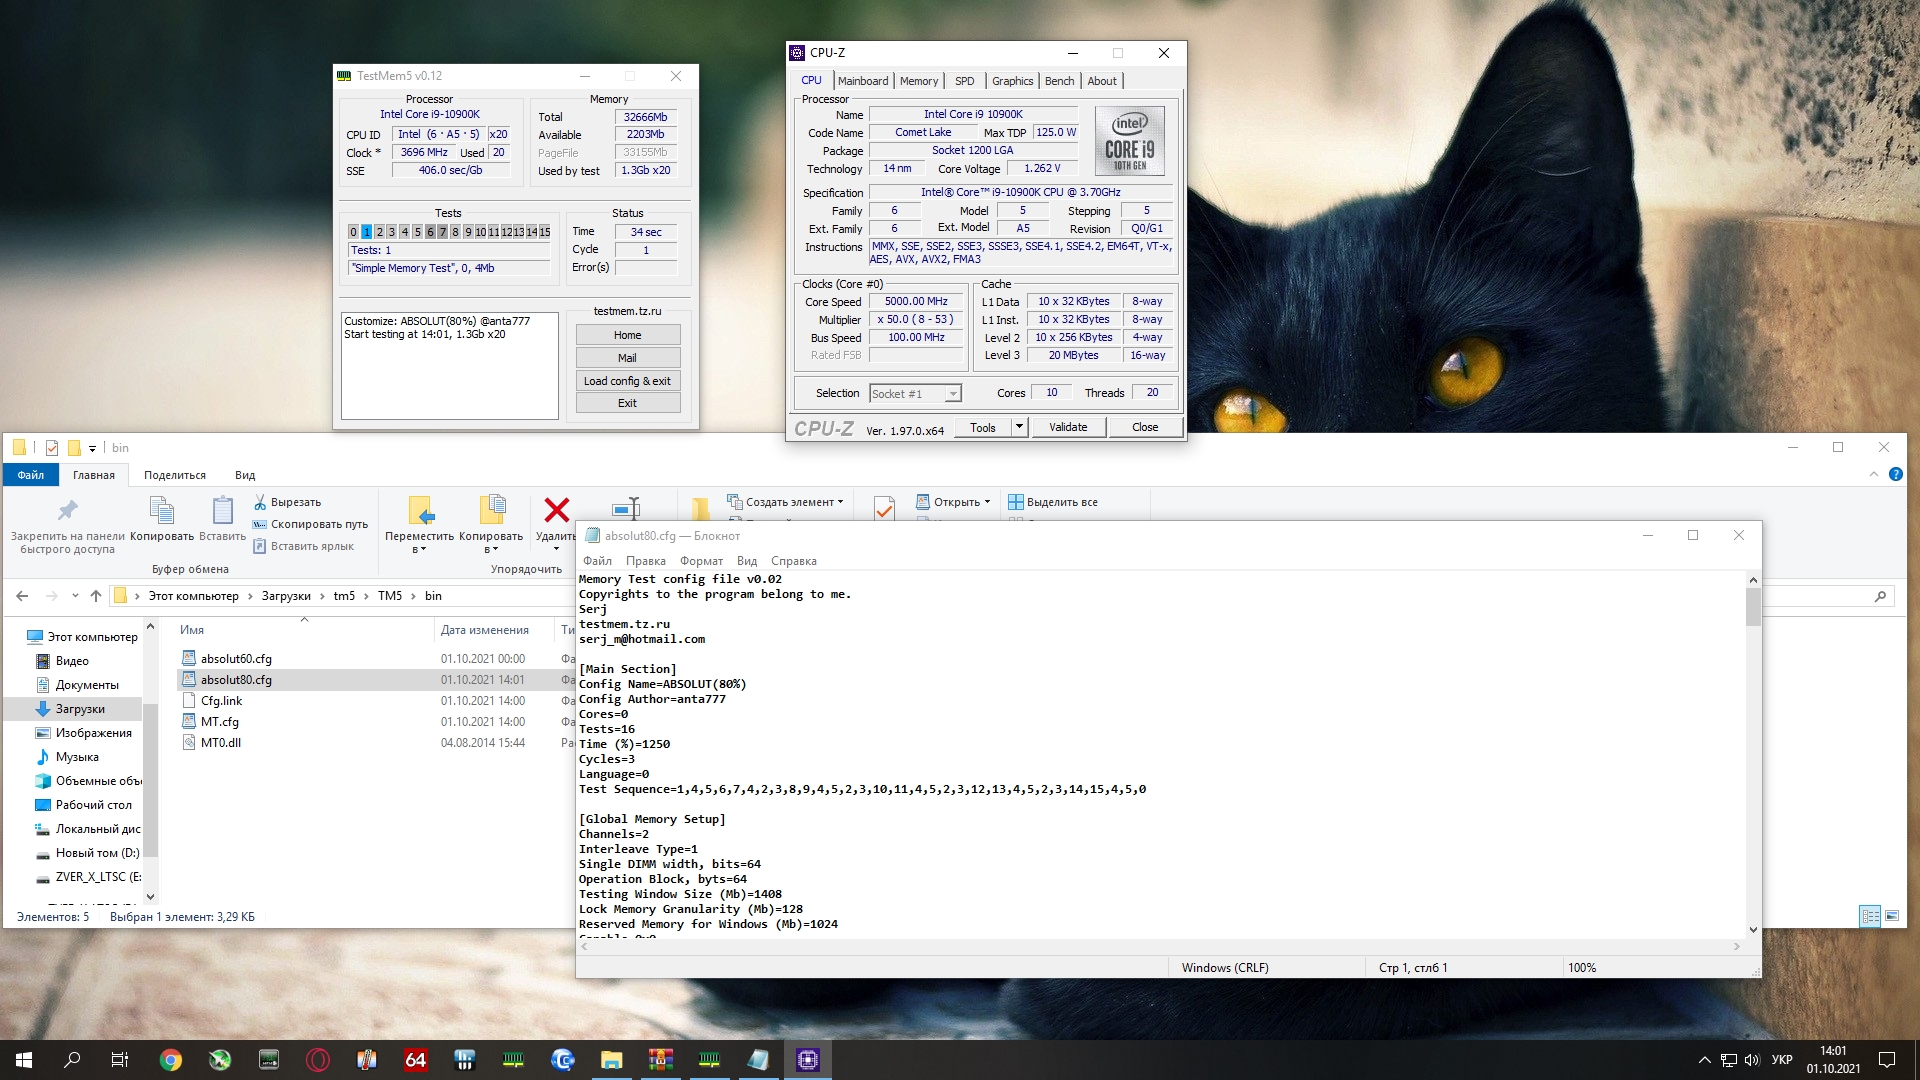Open Chrome from the taskbar
The image size is (1920, 1080).
pos(171,1060)
